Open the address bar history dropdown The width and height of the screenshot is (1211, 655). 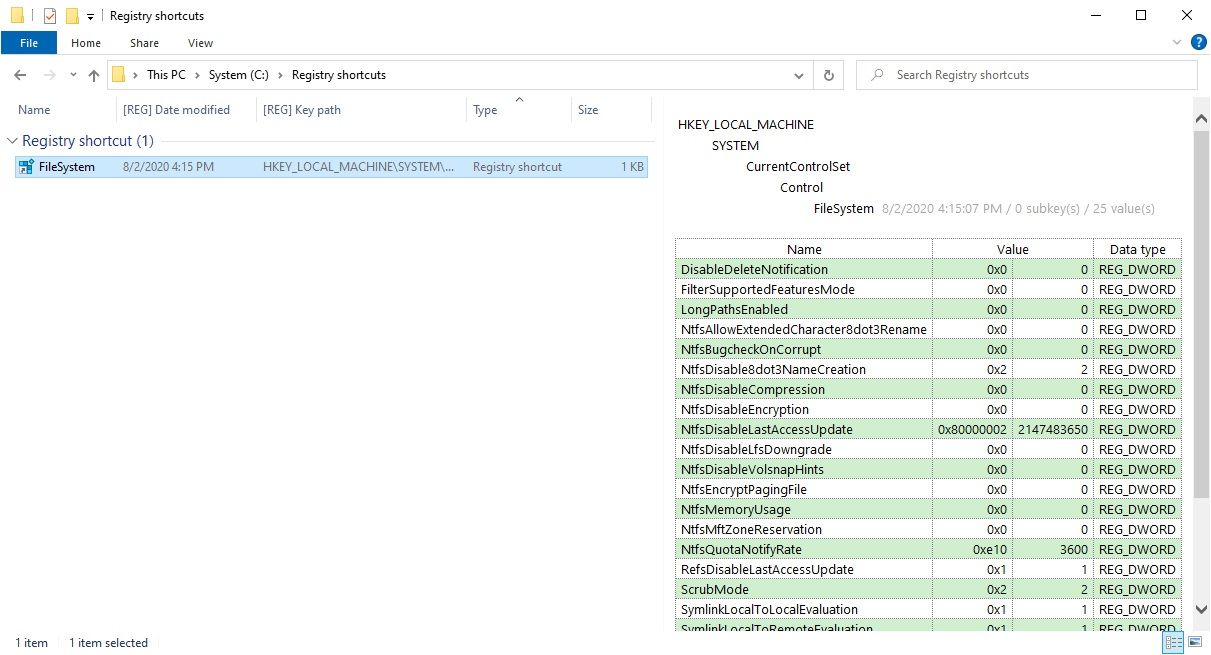click(798, 74)
